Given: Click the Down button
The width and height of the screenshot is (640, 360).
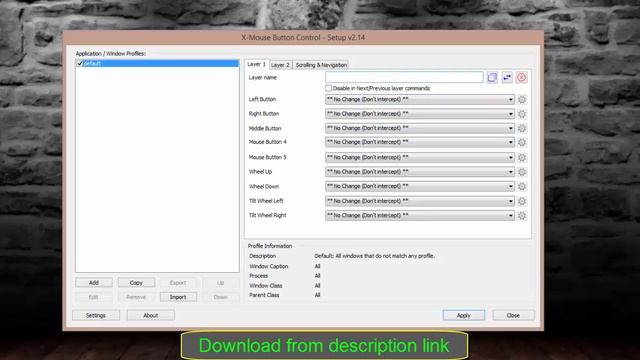Looking at the screenshot, I should [x=220, y=297].
